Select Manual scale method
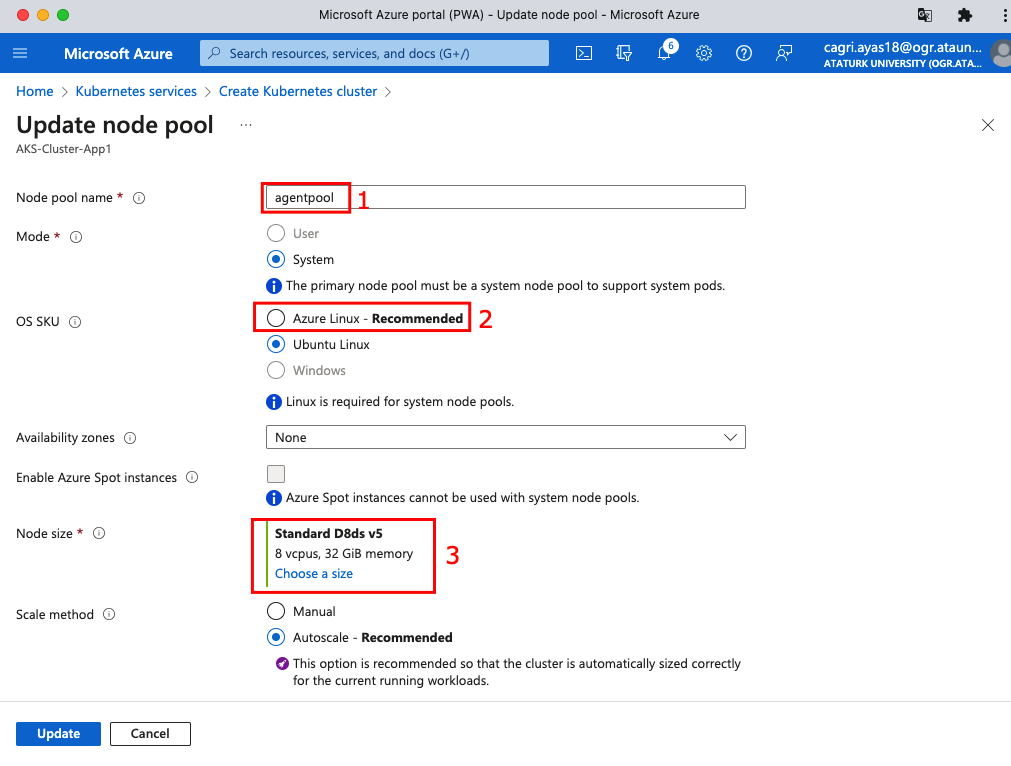The image size is (1011, 766). tap(276, 611)
